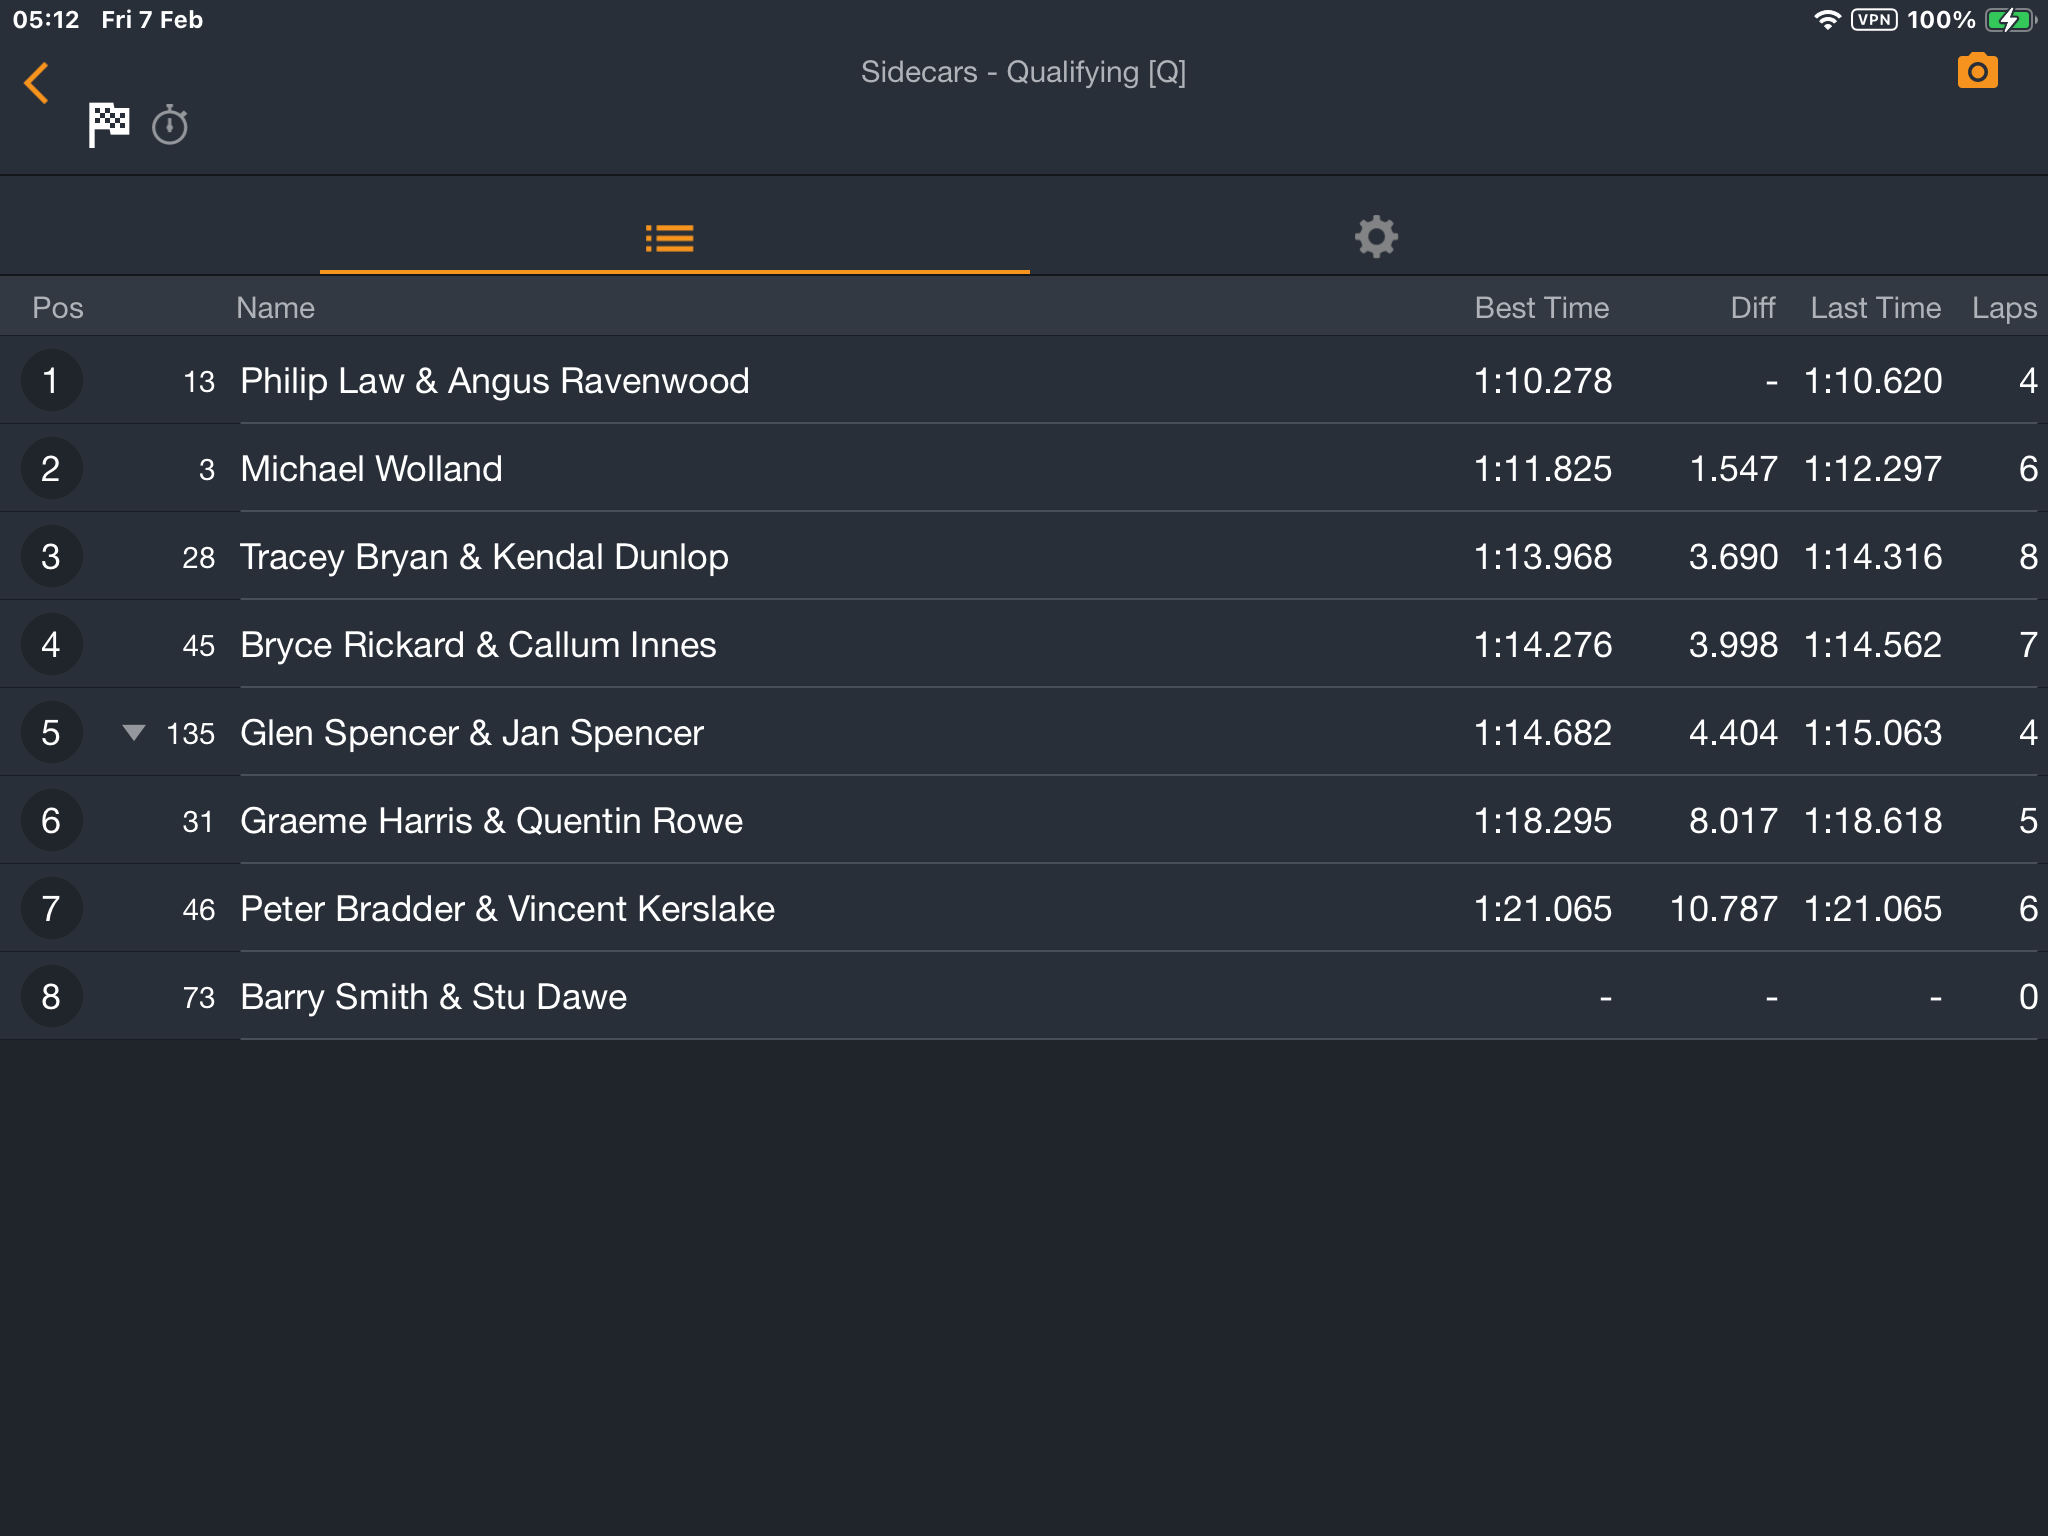Screen dimensions: 2048x1536
Task: Click the Name column header
Action: (x=275, y=308)
